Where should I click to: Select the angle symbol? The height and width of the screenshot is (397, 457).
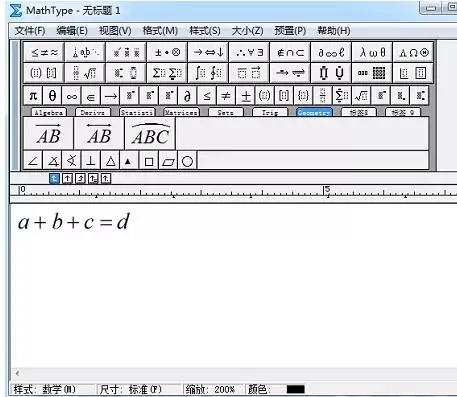click(x=33, y=161)
